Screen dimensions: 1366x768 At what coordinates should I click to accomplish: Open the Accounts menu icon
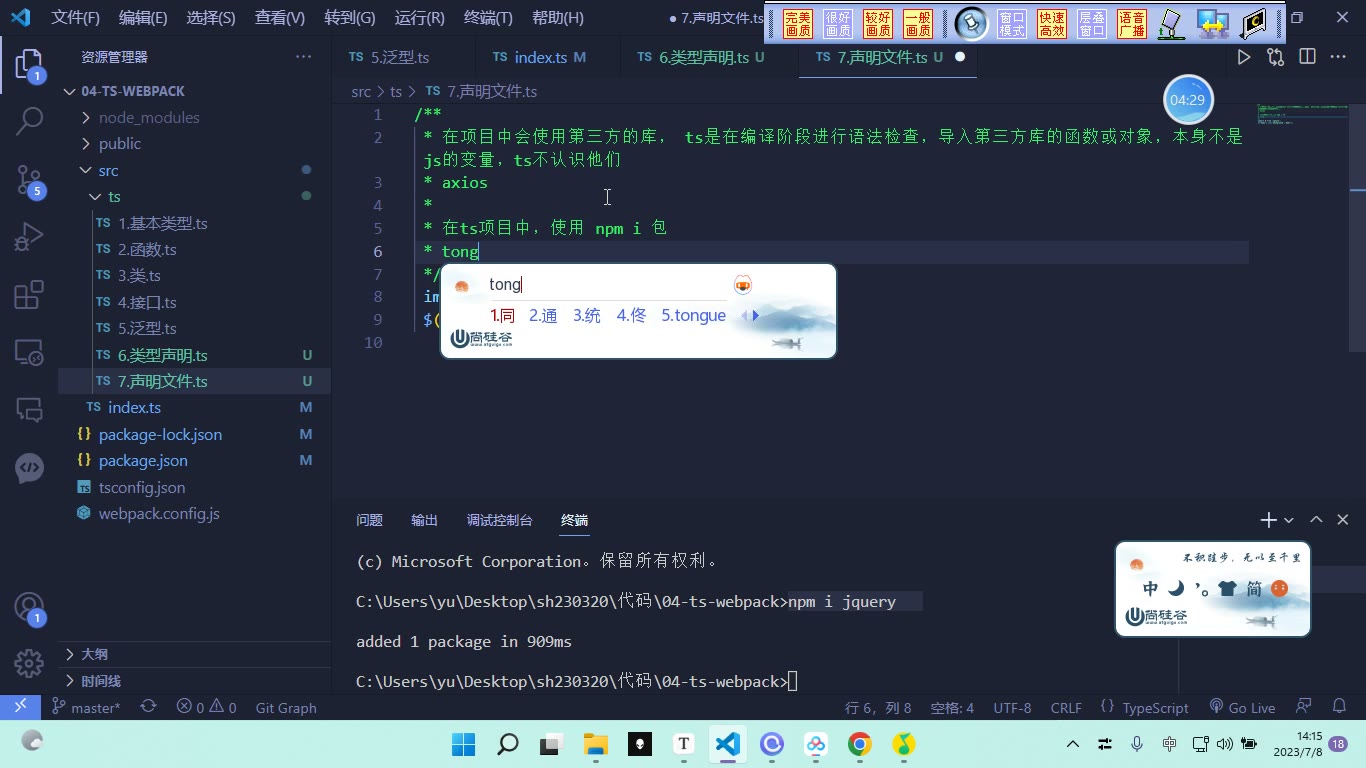pos(29,608)
